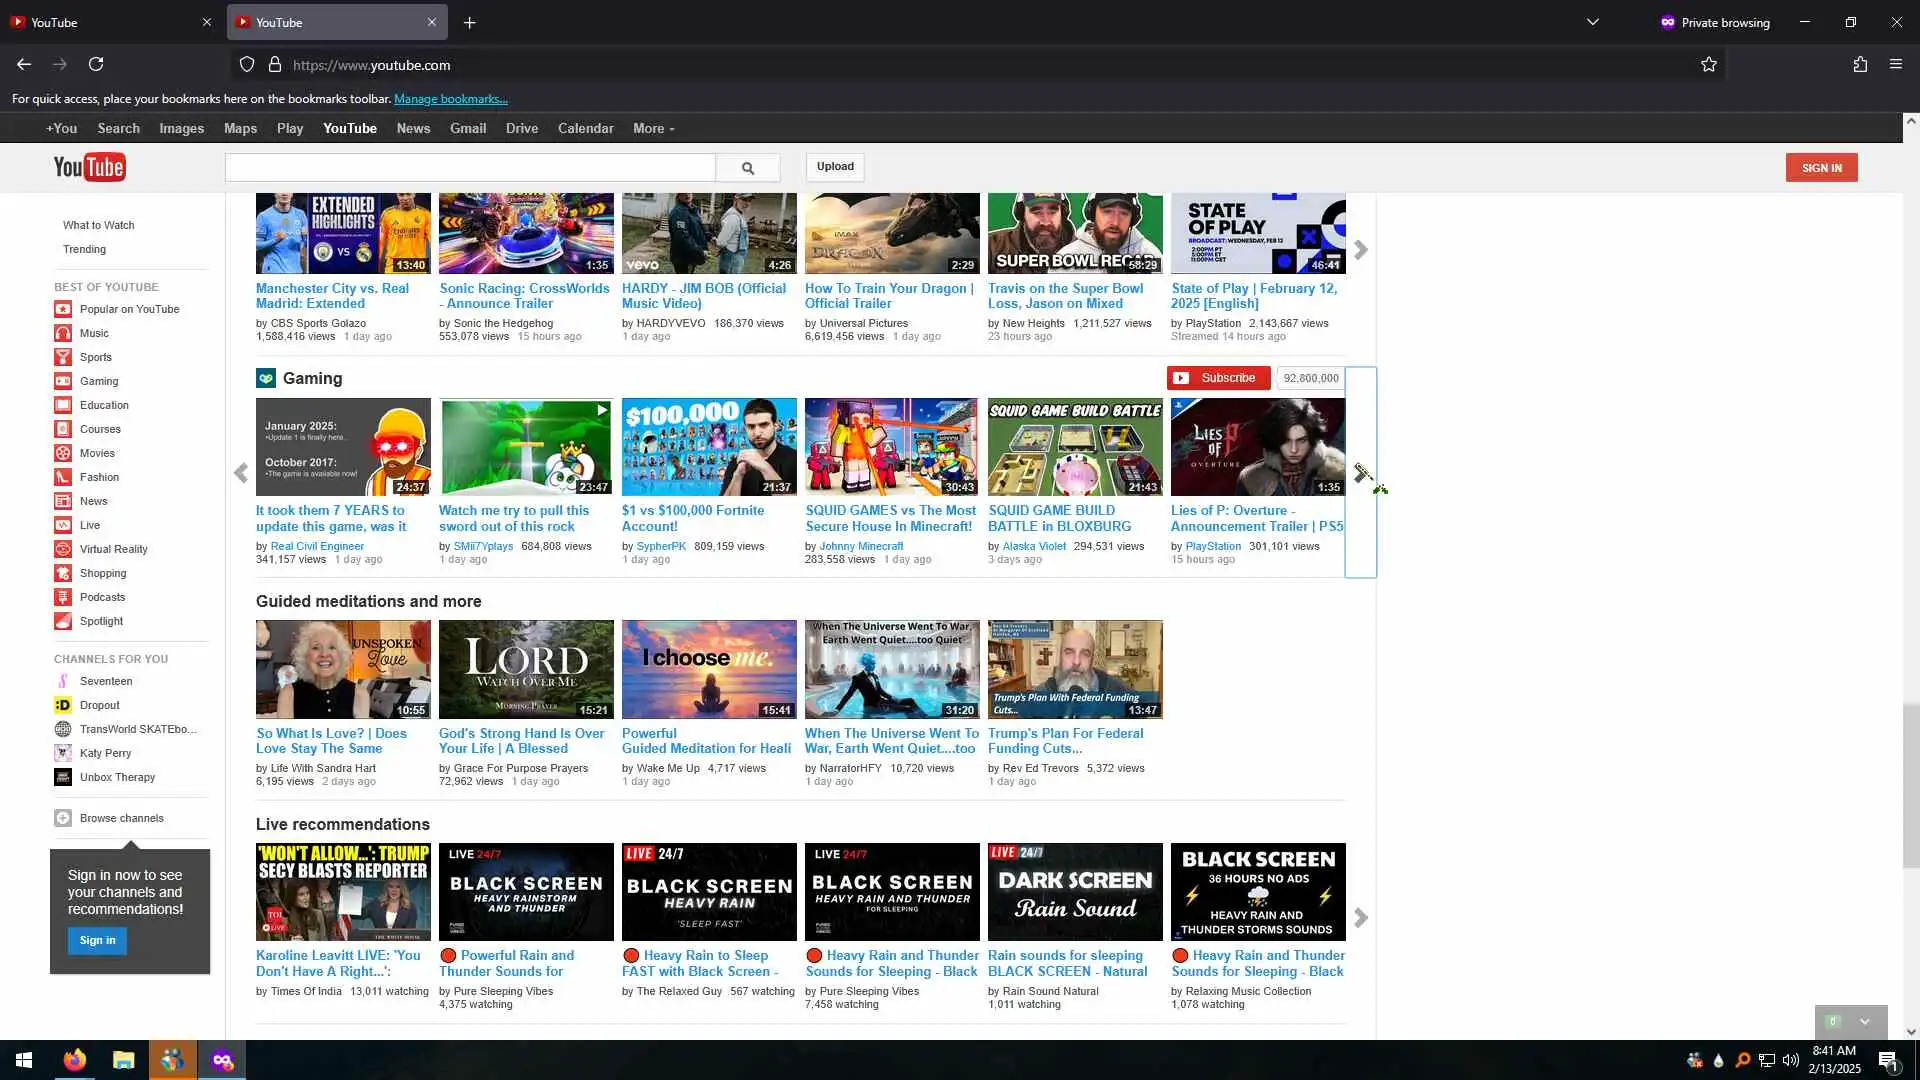1920x1080 pixels.
Task: Click the search magnifier button
Action: click(747, 168)
